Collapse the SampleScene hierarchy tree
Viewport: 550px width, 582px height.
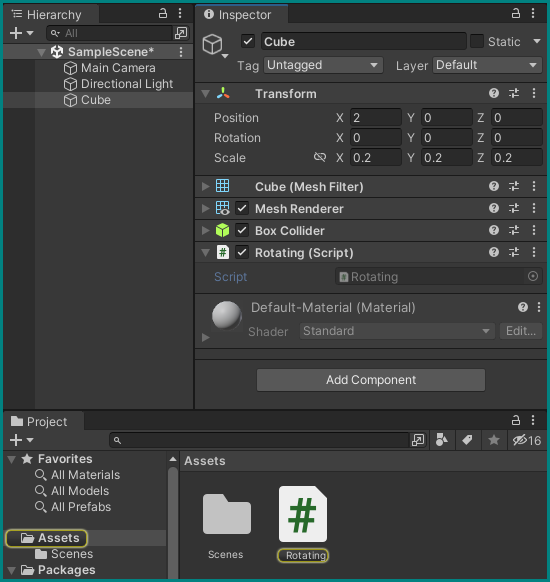(42, 52)
